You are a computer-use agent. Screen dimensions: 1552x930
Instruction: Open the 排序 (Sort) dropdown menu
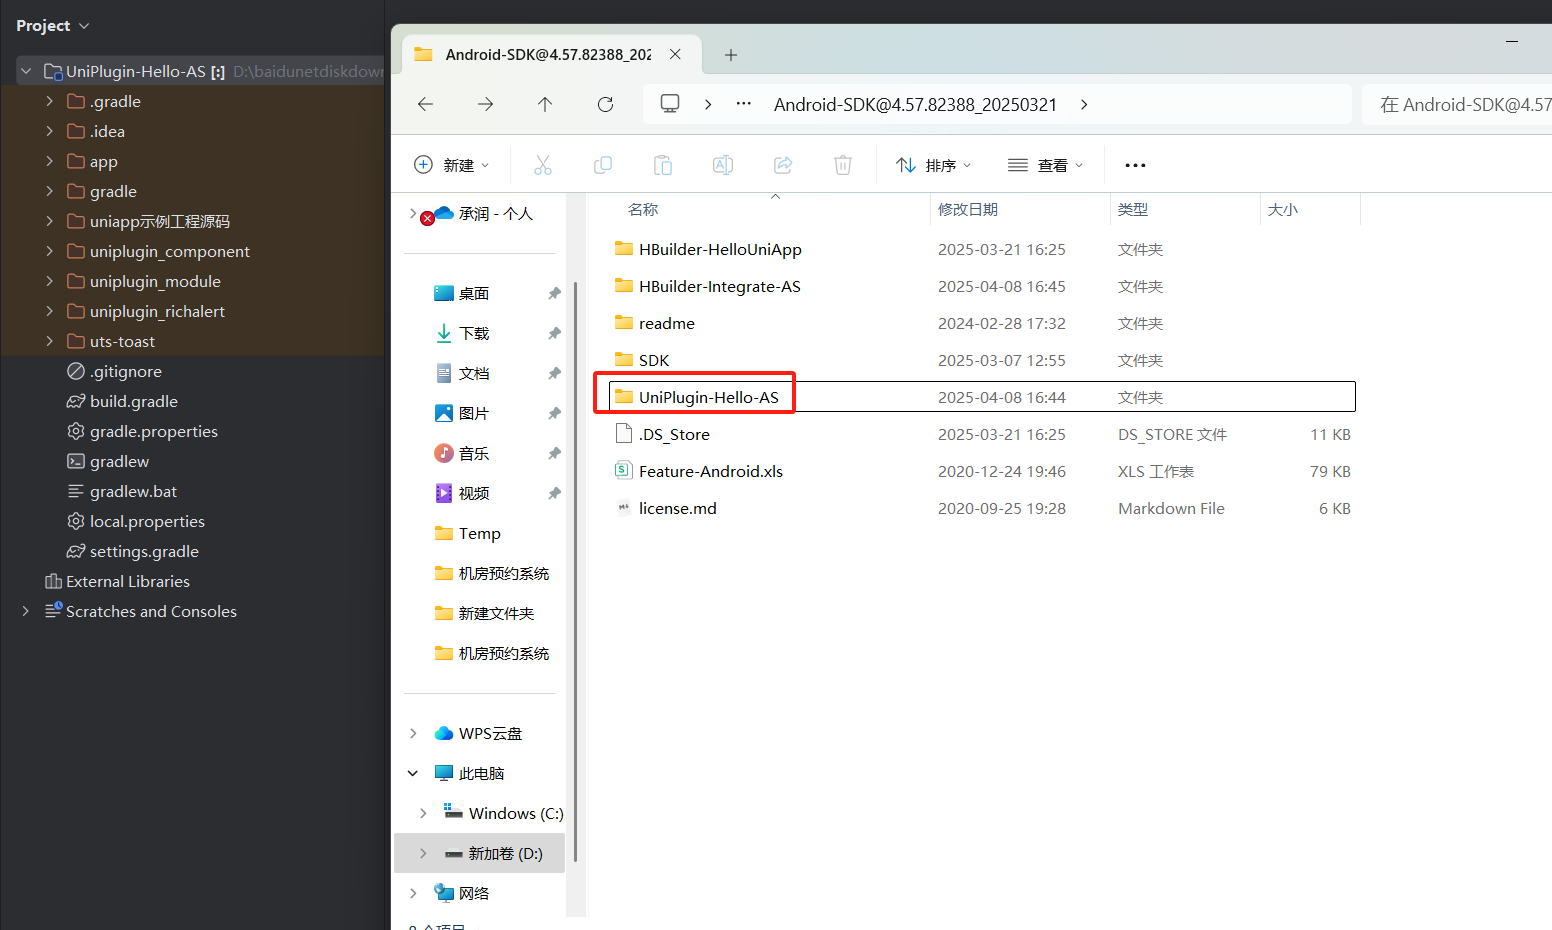(934, 165)
